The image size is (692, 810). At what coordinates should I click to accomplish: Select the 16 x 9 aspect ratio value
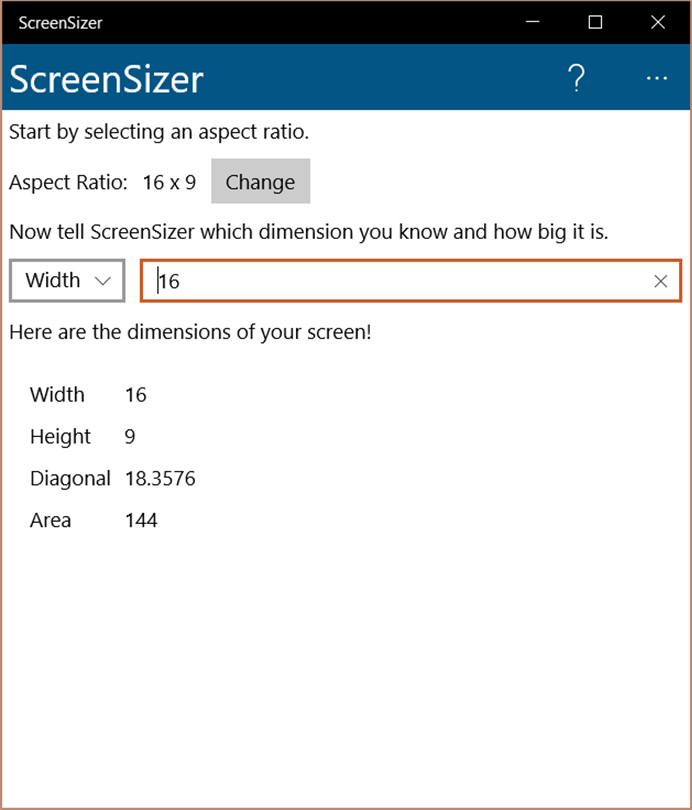(169, 182)
